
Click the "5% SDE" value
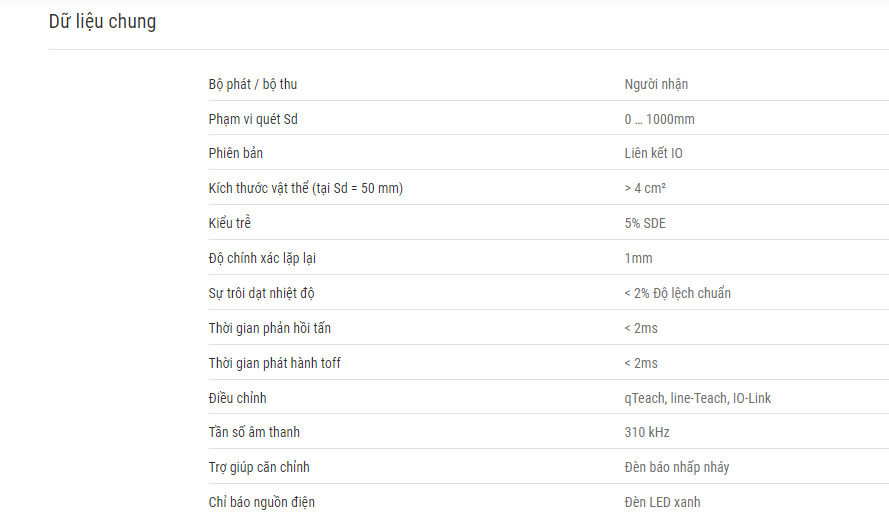click(645, 223)
